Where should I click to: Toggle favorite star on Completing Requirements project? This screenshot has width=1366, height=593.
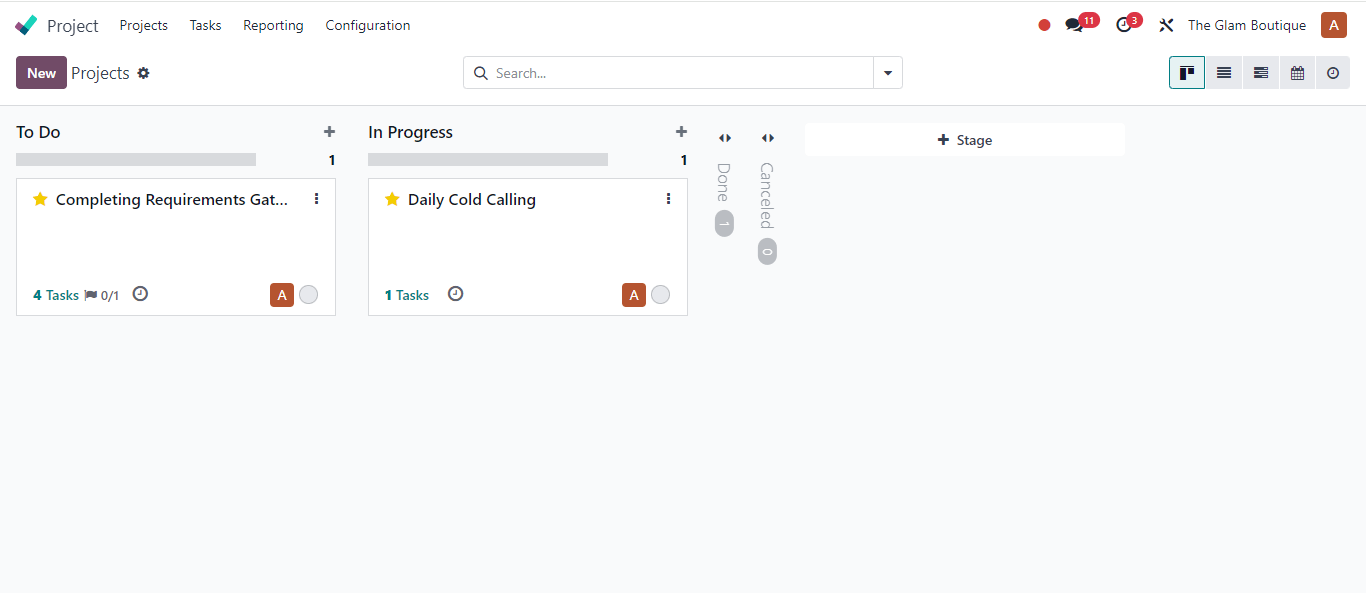pyautogui.click(x=40, y=200)
